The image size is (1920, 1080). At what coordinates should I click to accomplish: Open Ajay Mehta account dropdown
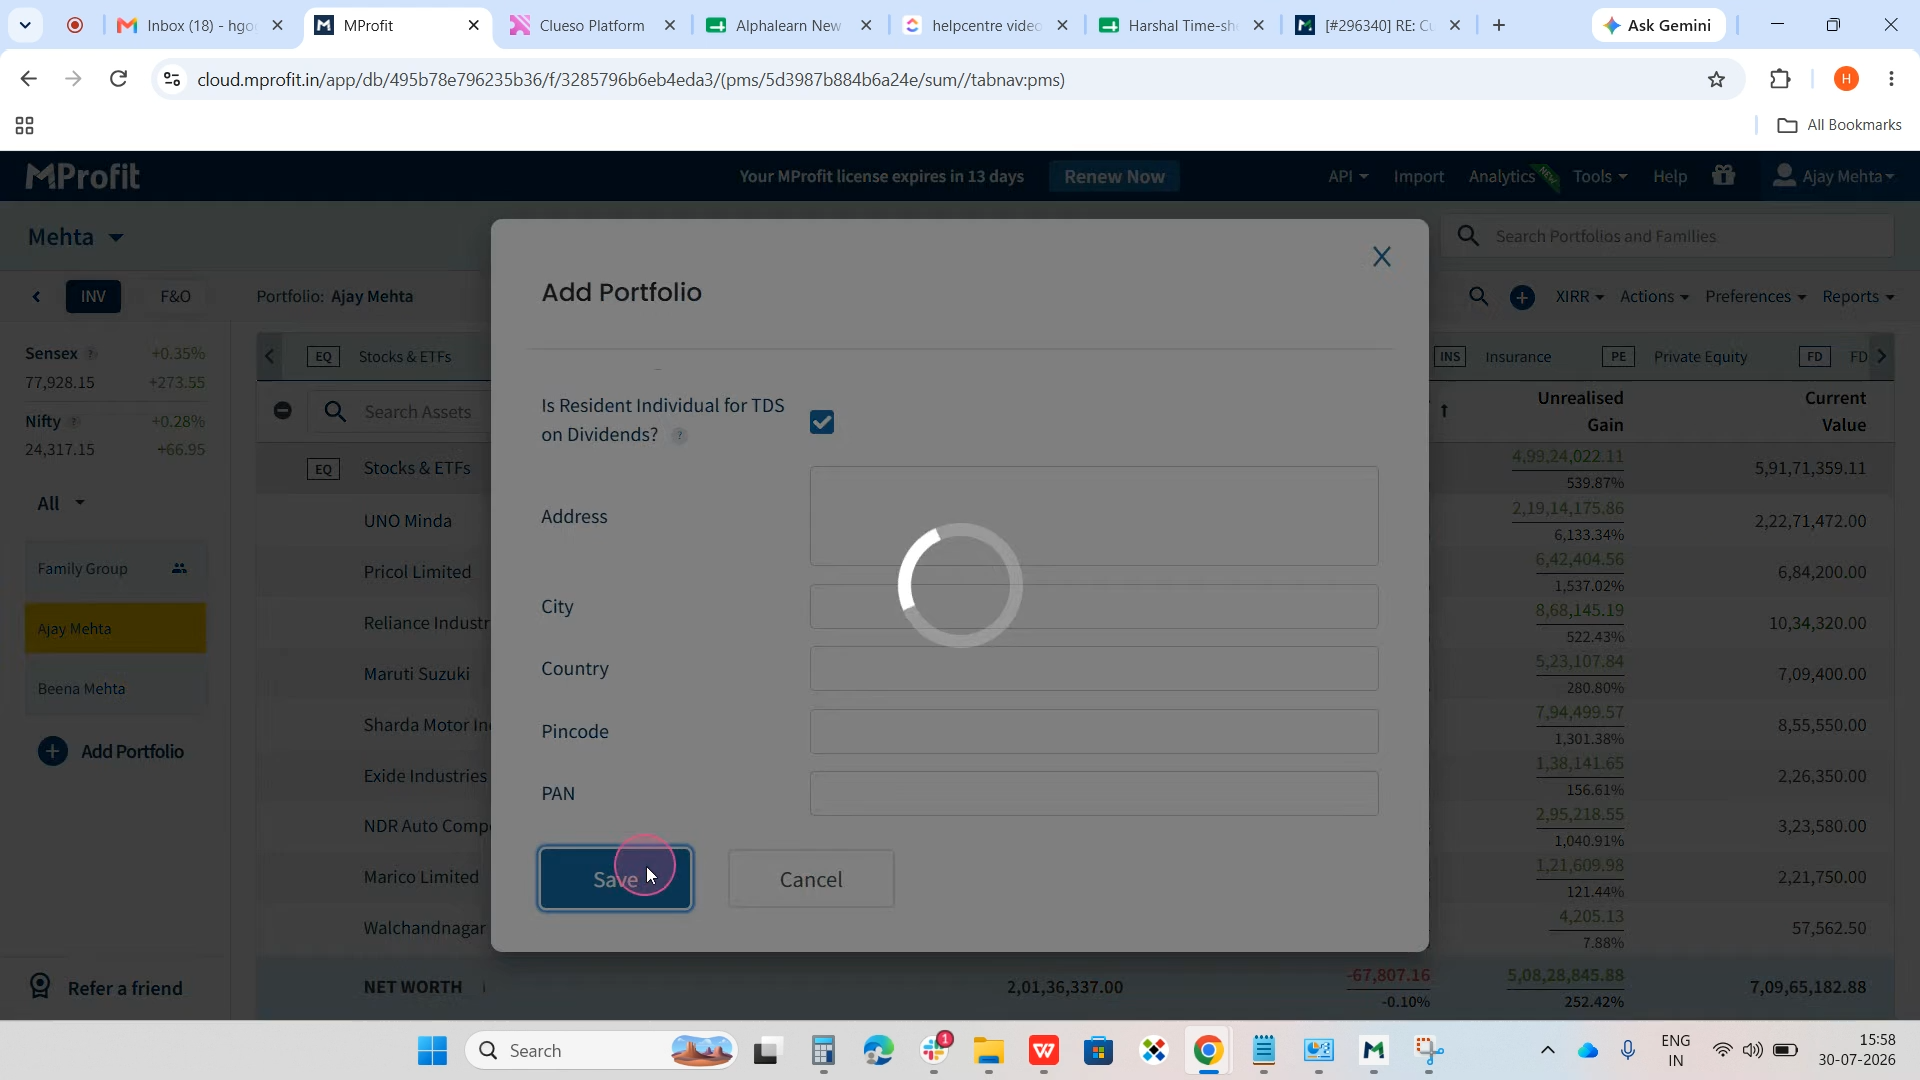click(x=1833, y=176)
